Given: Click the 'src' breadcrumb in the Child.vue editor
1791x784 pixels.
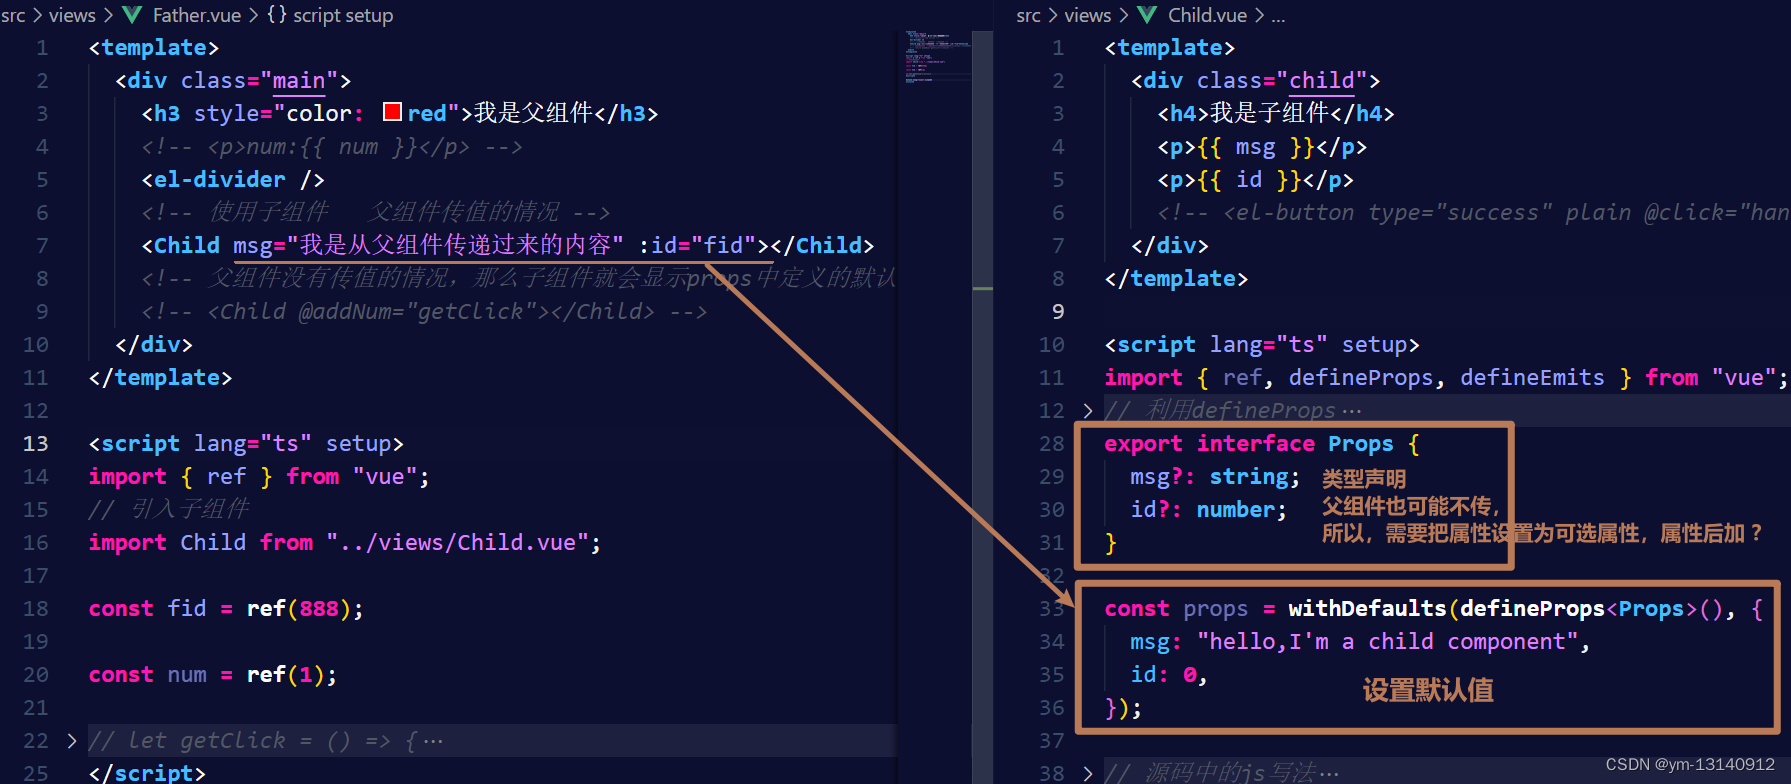Looking at the screenshot, I should pyautogui.click(x=1028, y=15).
